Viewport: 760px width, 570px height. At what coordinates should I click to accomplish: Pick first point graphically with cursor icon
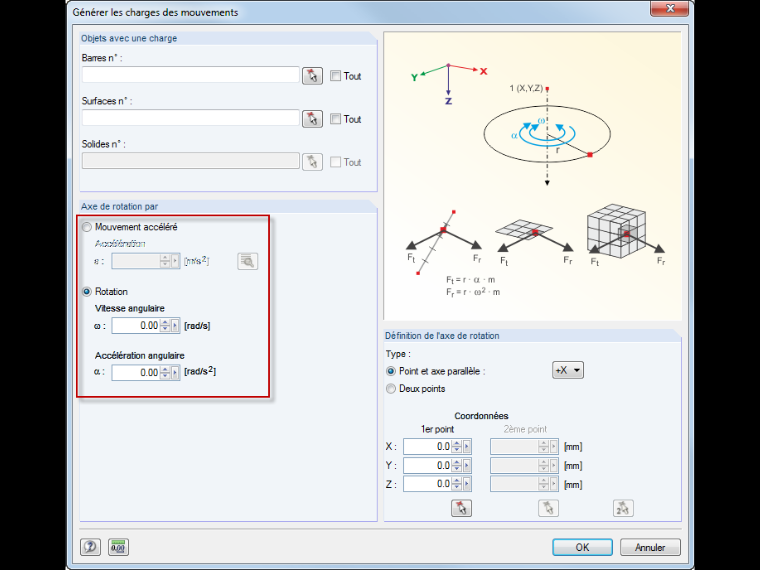coord(461,508)
